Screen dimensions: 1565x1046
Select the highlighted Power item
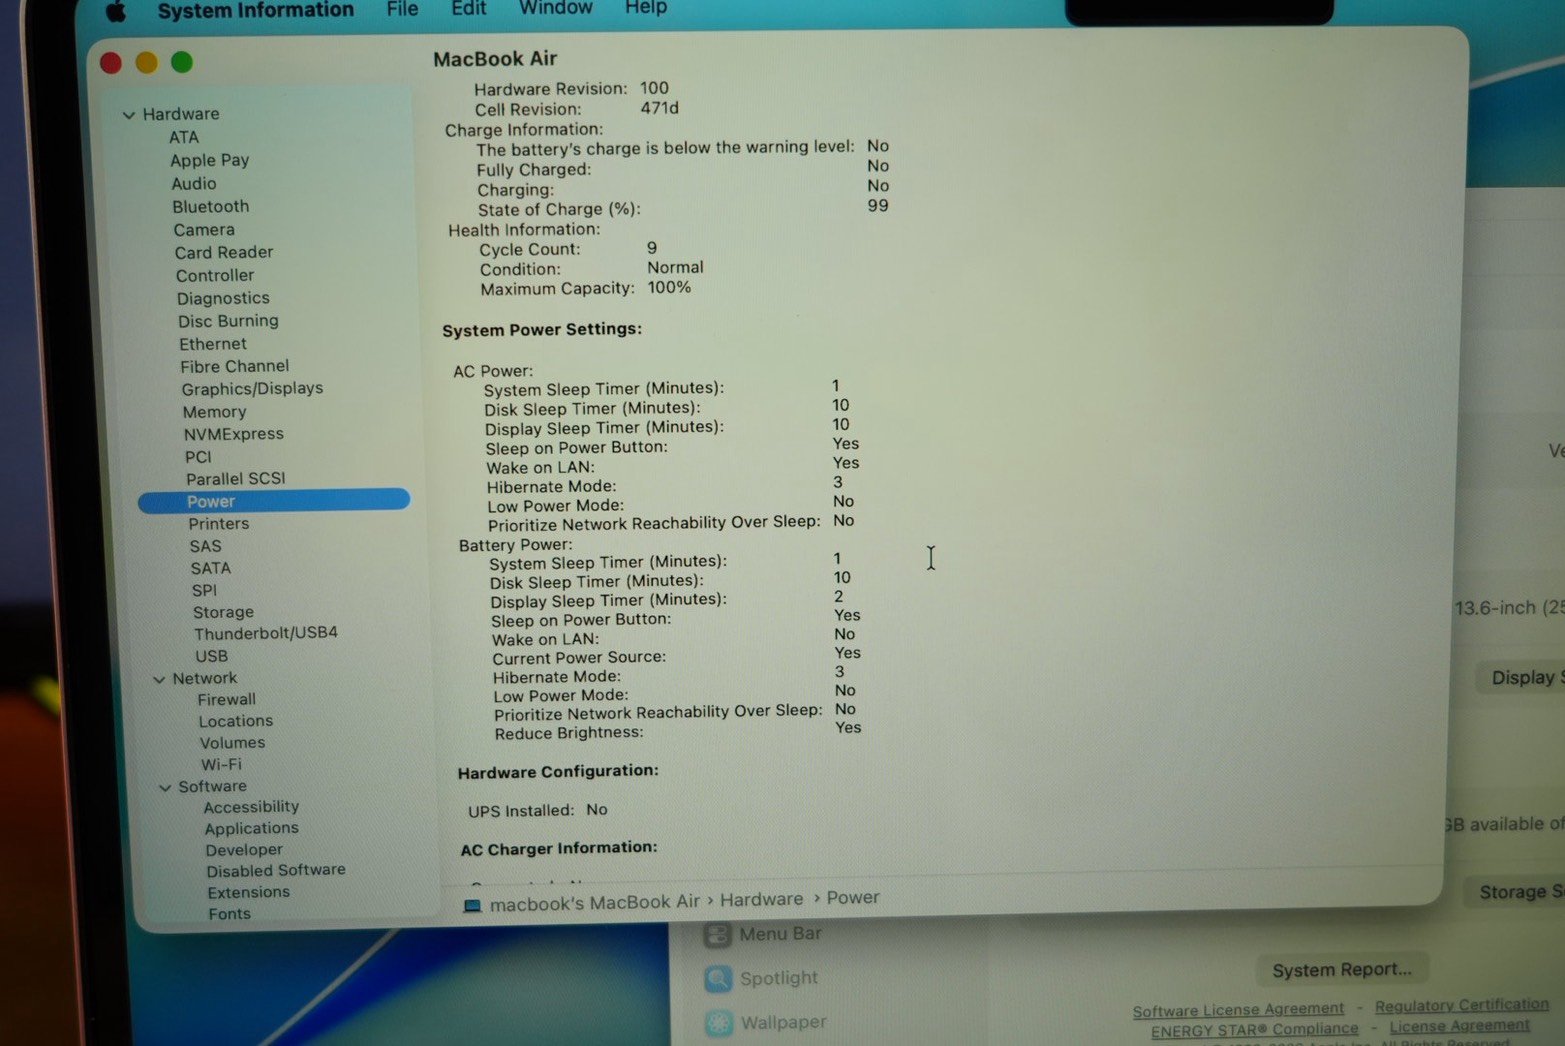pyautogui.click(x=274, y=501)
